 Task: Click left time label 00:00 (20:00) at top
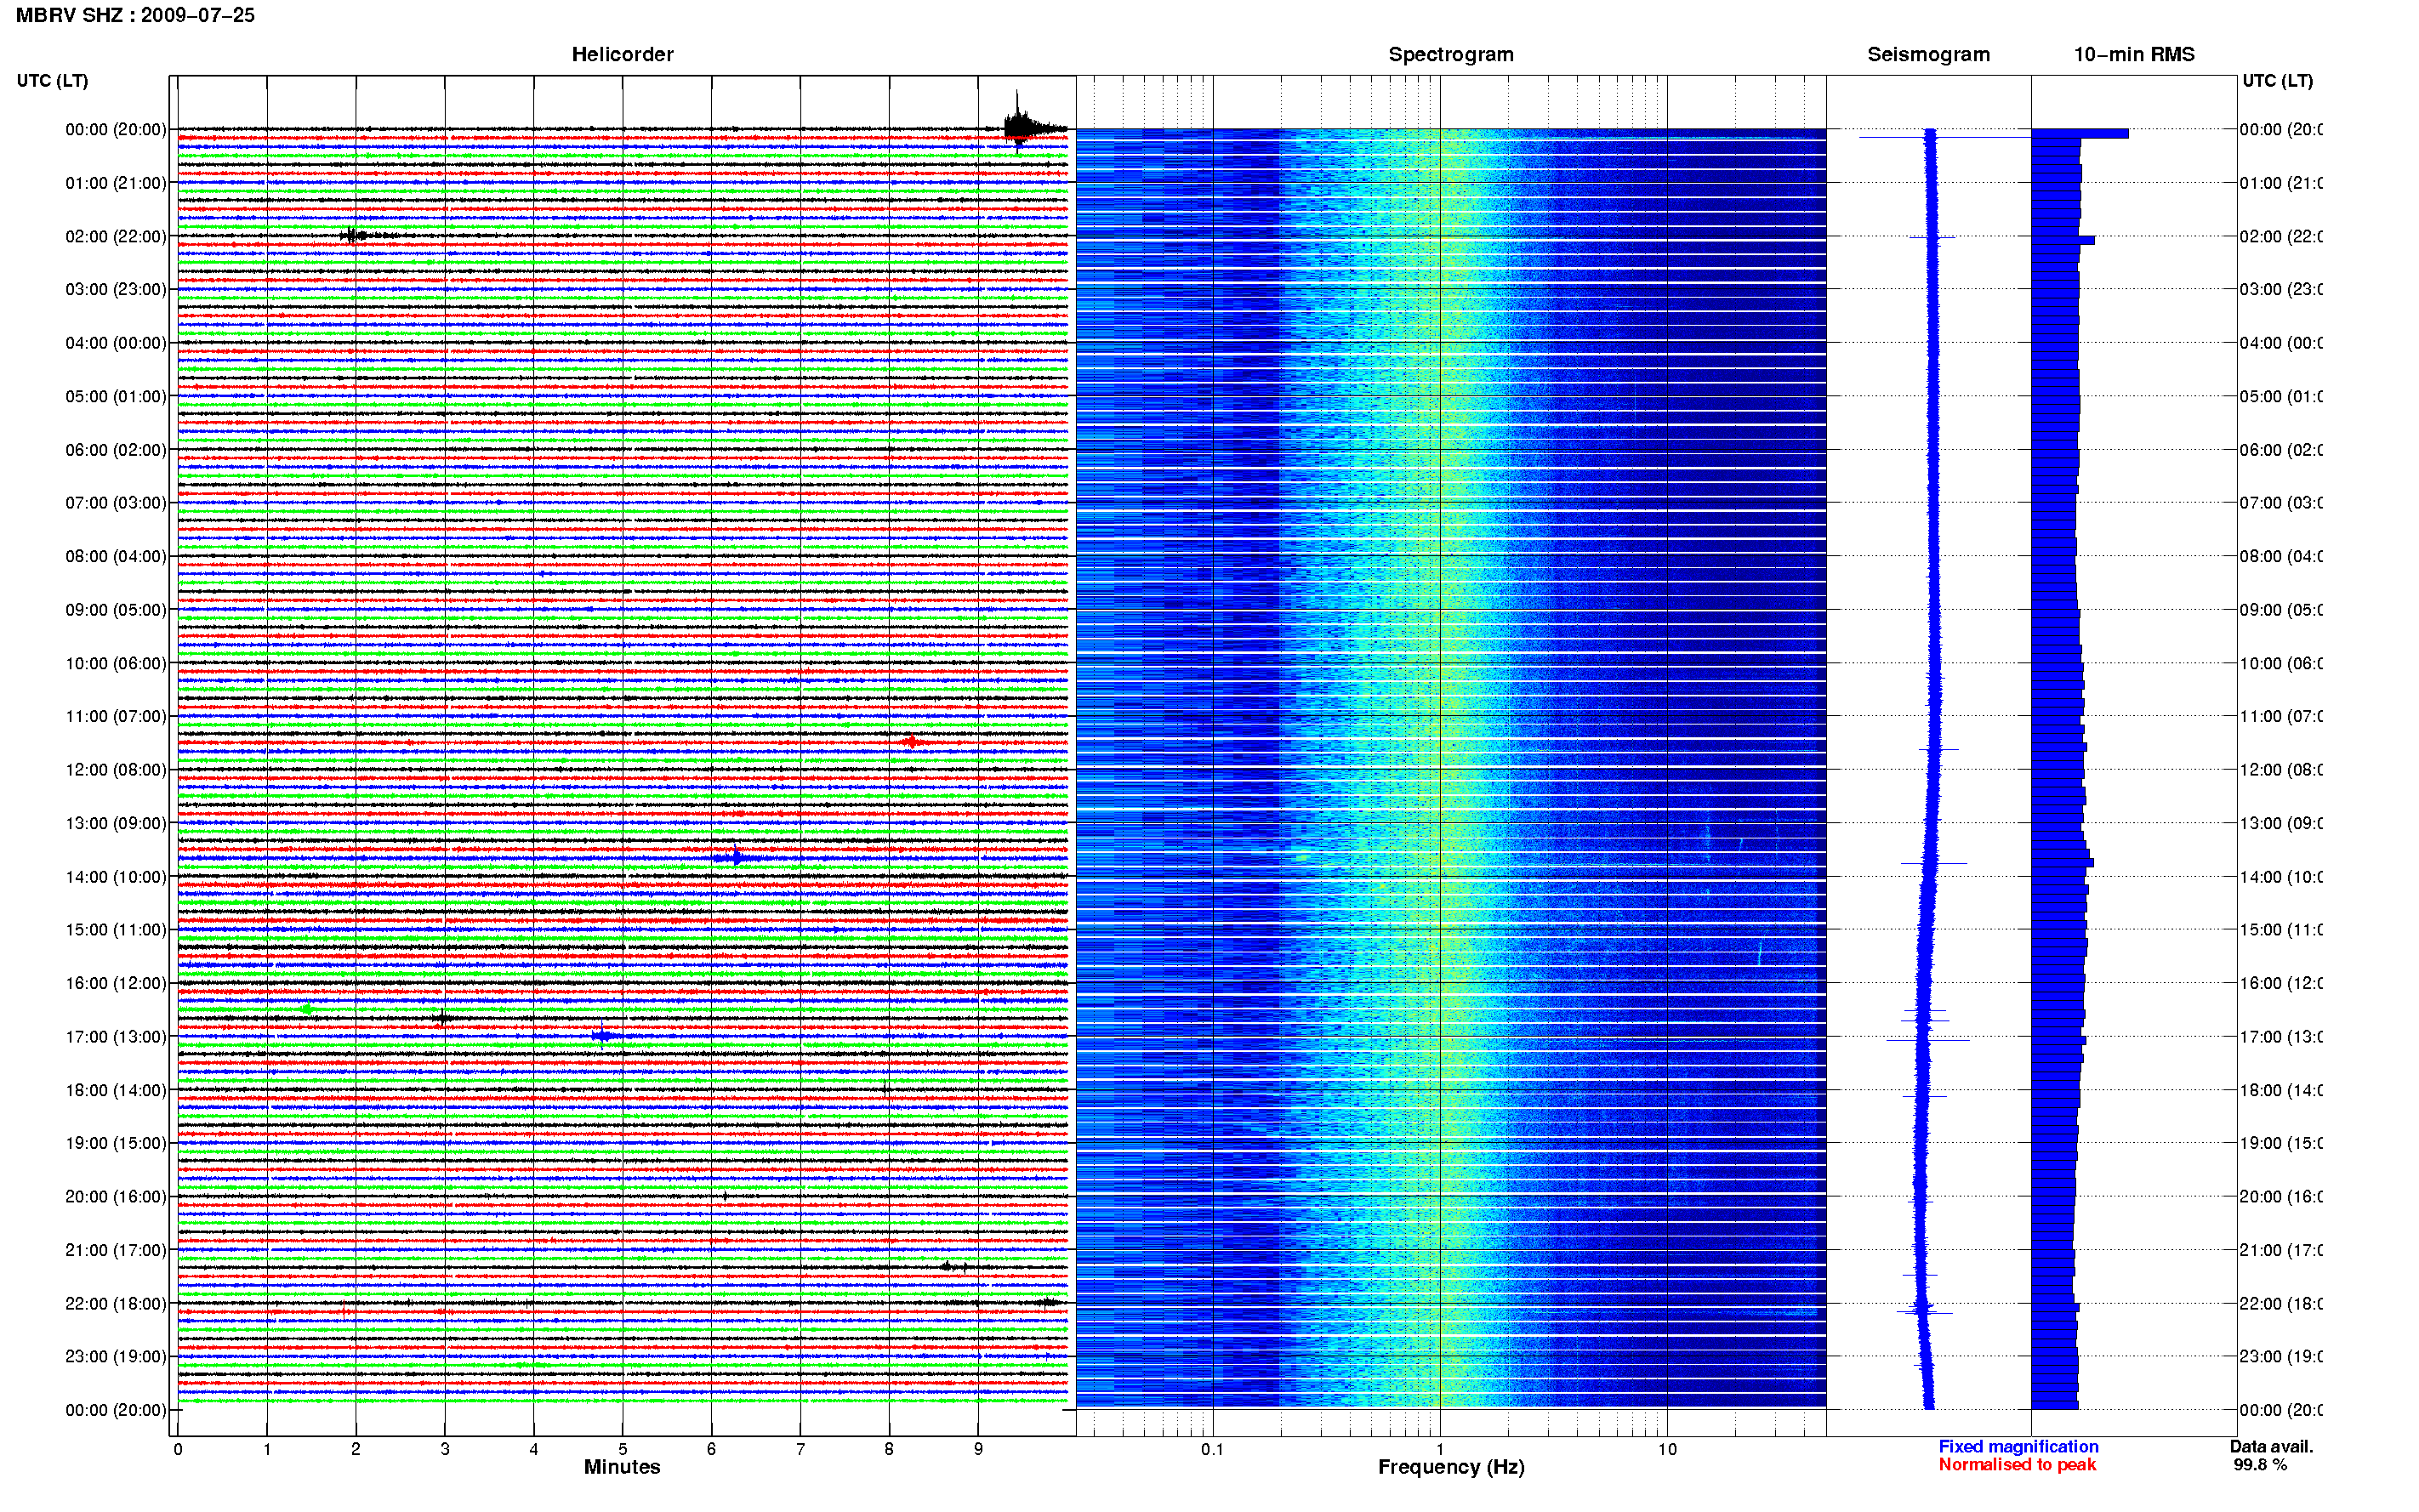coord(116,129)
